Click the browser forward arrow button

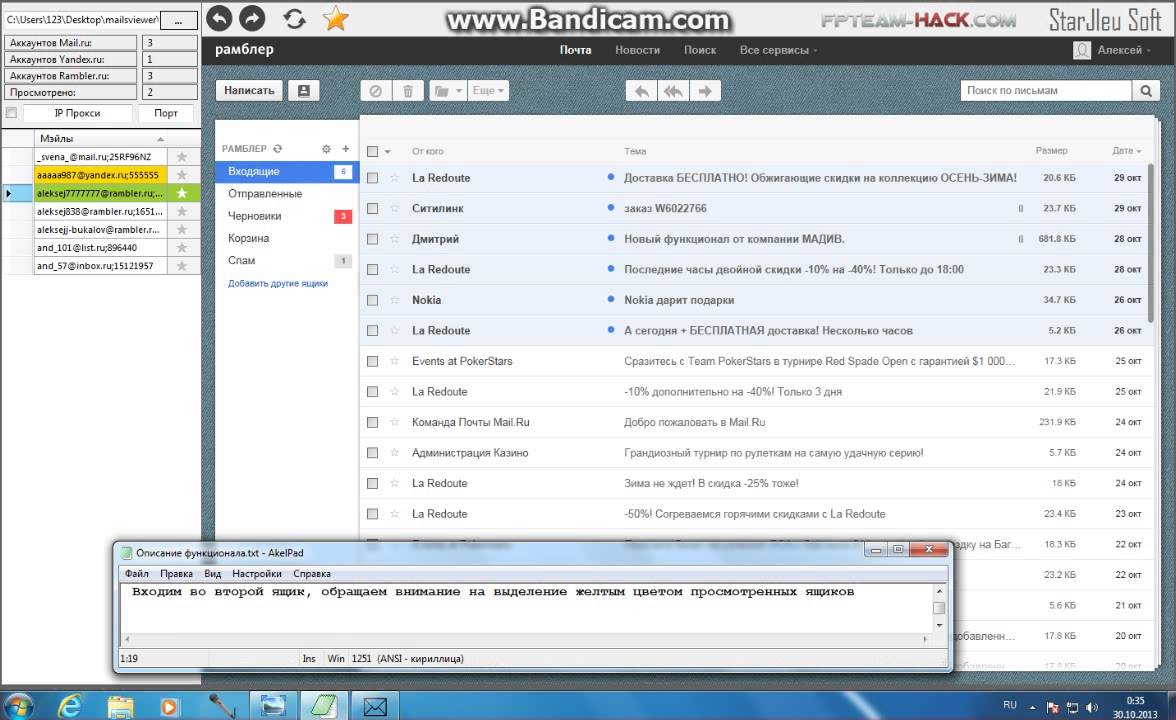(x=252, y=18)
